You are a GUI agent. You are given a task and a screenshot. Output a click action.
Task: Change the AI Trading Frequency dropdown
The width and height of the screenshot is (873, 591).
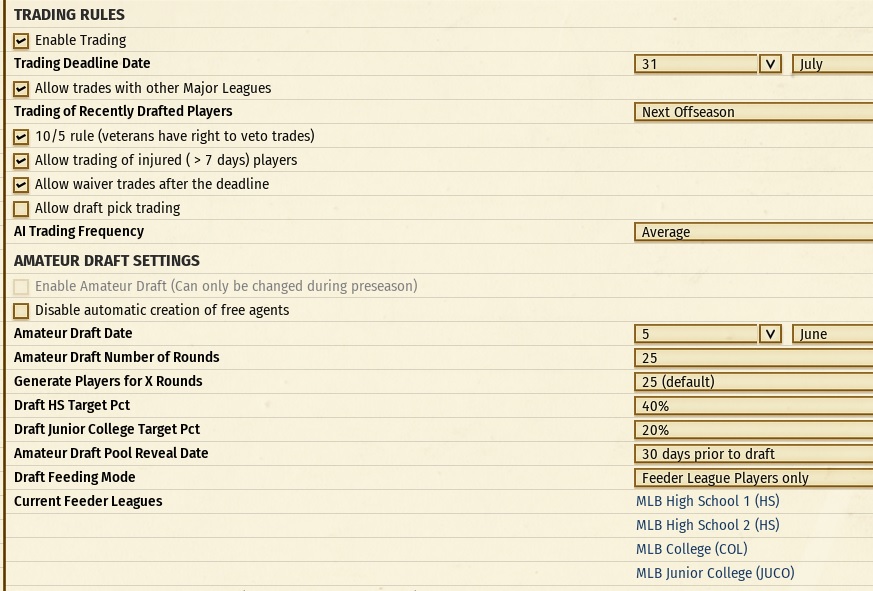pyautogui.click(x=753, y=232)
